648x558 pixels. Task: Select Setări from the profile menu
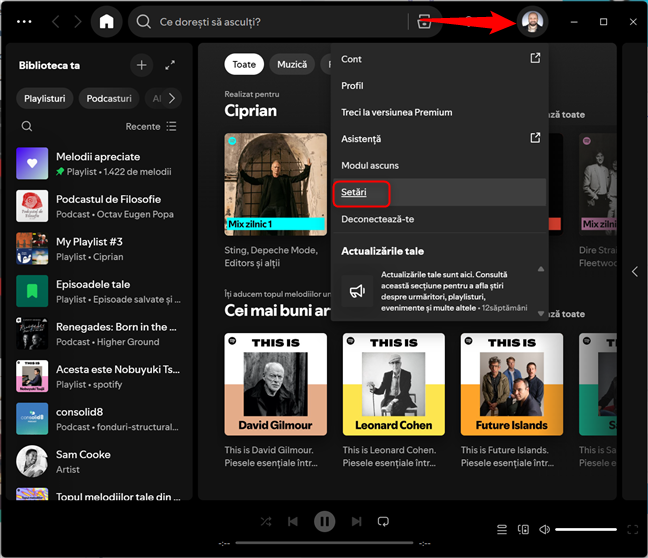coord(356,192)
